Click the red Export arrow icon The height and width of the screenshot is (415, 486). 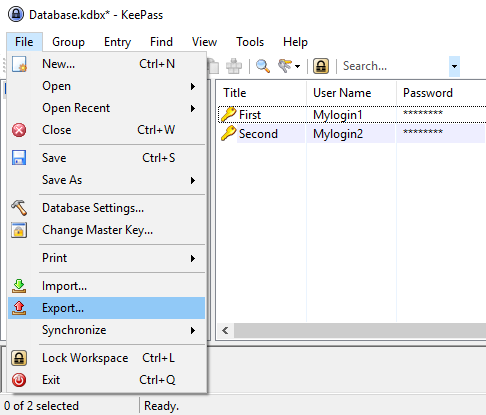(19, 308)
